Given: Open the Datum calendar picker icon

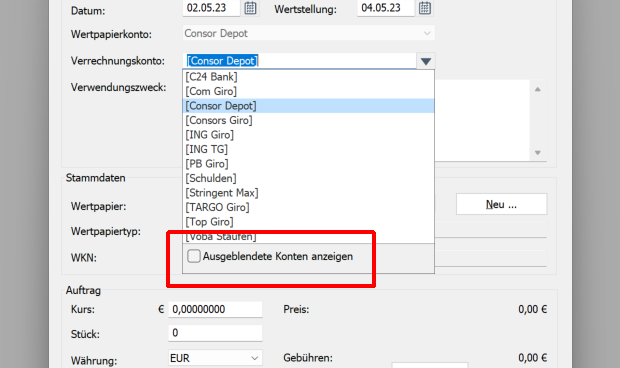Looking at the screenshot, I should (250, 8).
